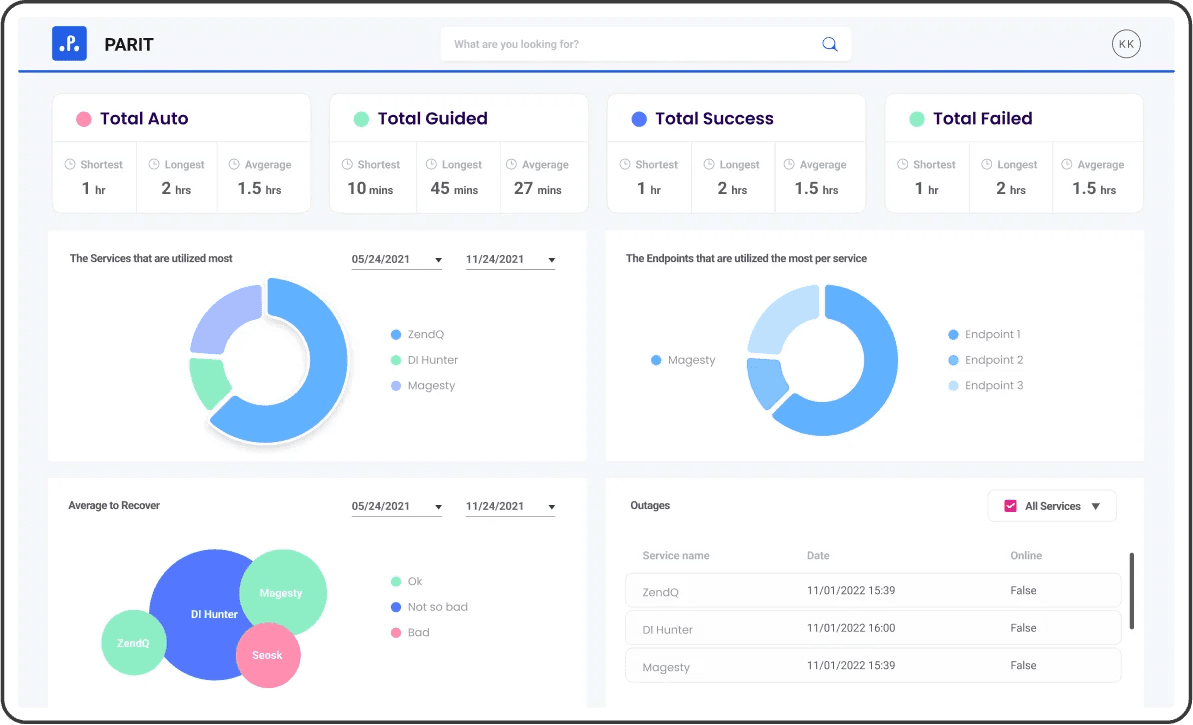Click the Online column header

1026,555
